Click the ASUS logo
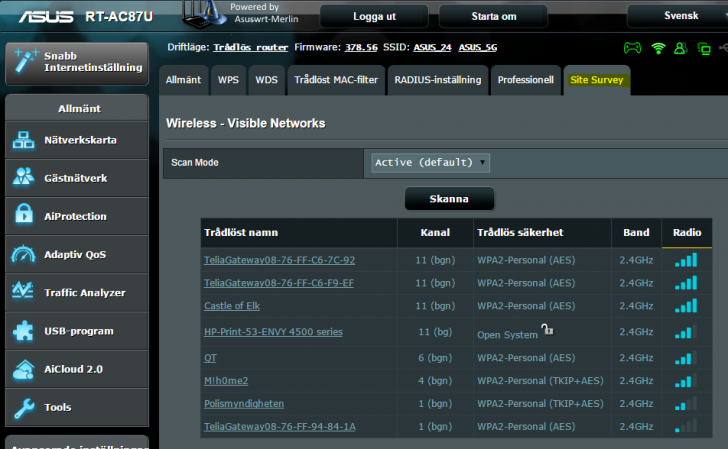The width and height of the screenshot is (728, 449). tap(46, 17)
